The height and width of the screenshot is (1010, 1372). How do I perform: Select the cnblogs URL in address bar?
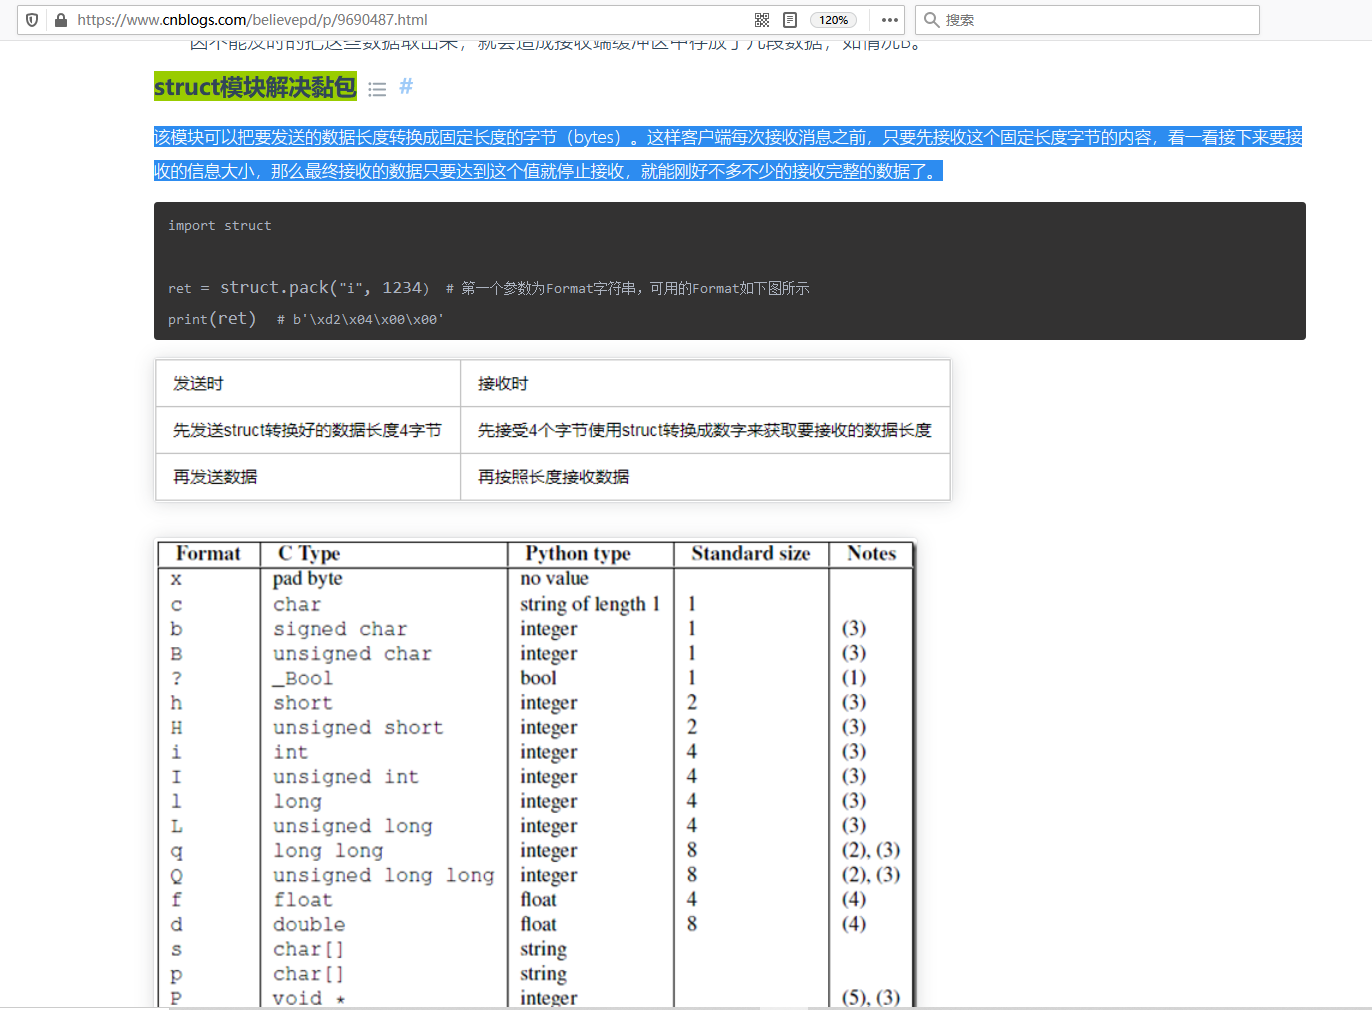click(x=252, y=20)
